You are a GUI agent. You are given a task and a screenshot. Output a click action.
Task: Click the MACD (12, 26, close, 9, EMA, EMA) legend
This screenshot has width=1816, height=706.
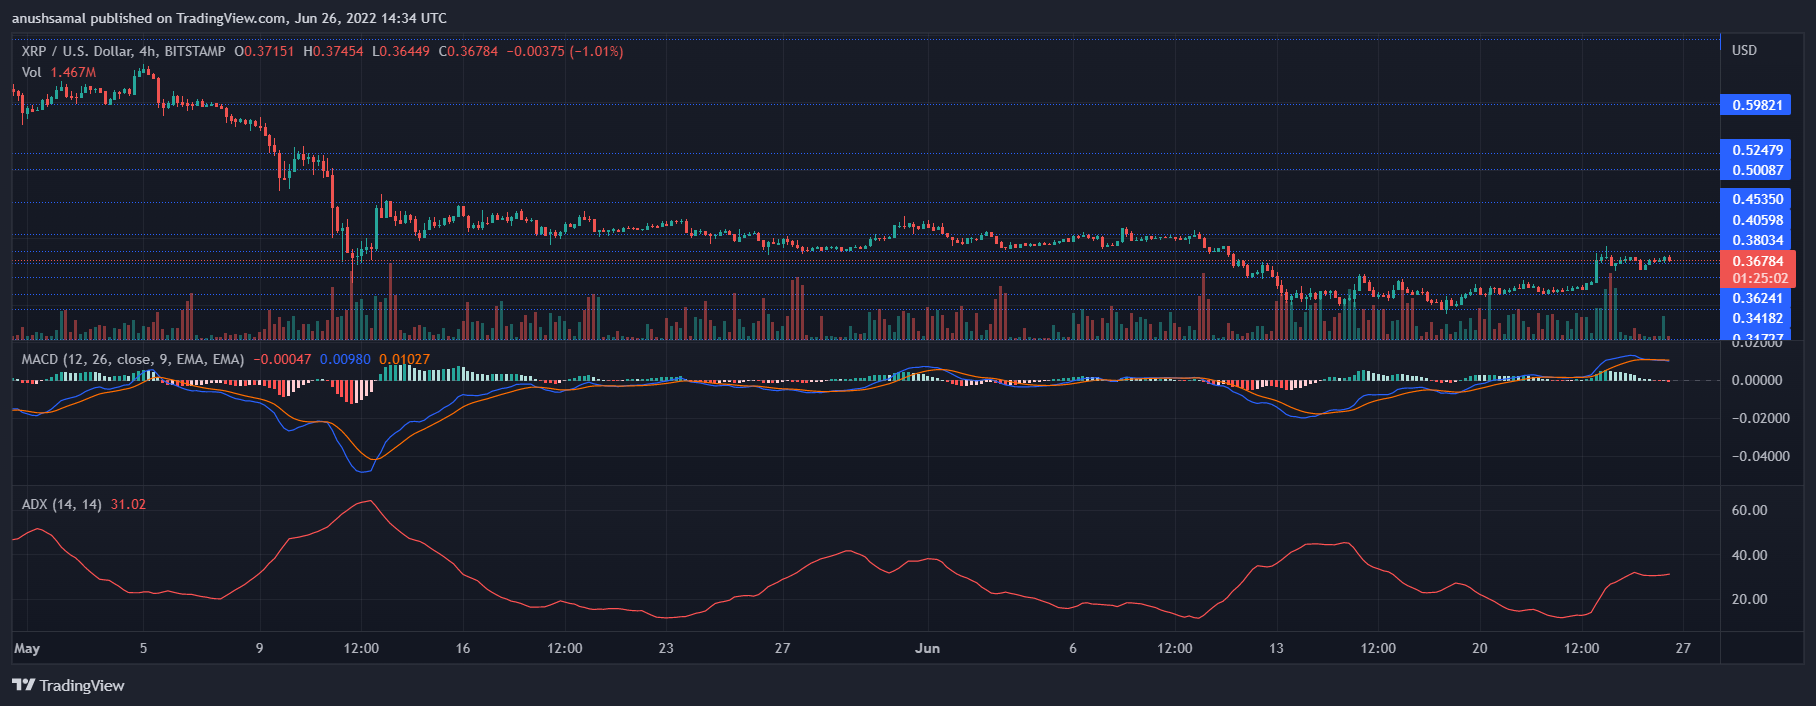click(x=133, y=359)
